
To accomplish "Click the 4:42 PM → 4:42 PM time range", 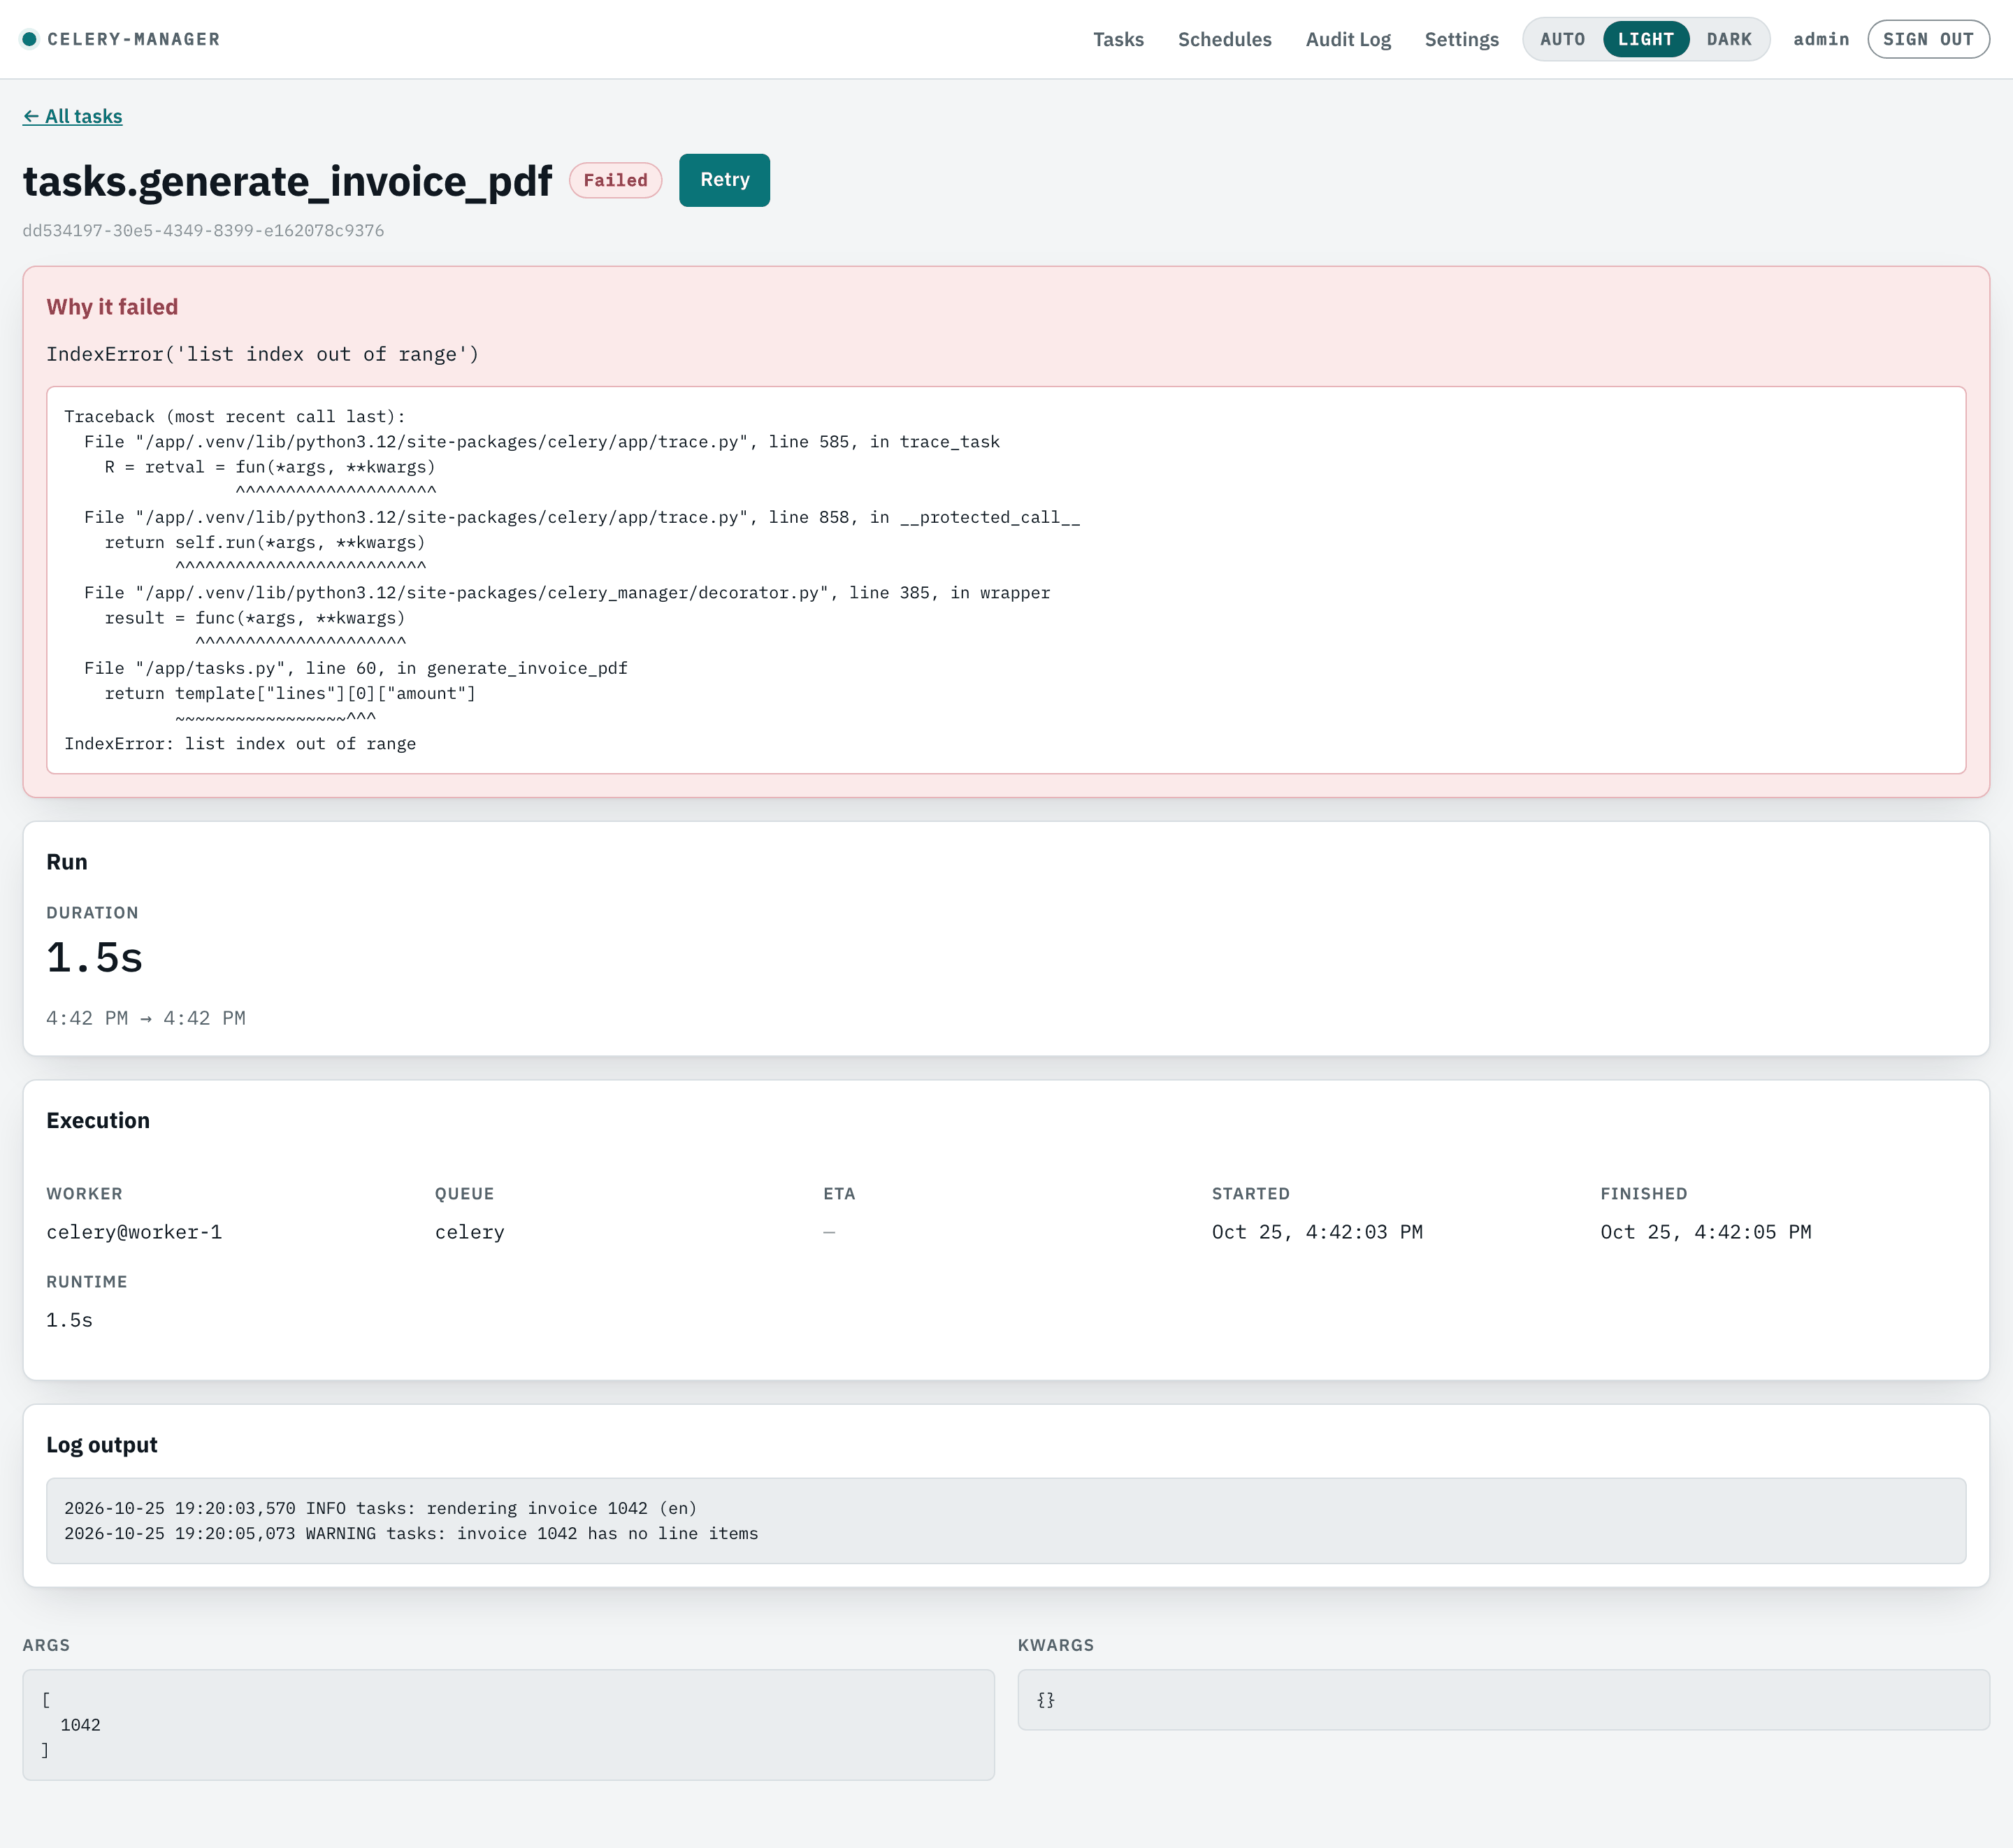I will point(146,1018).
